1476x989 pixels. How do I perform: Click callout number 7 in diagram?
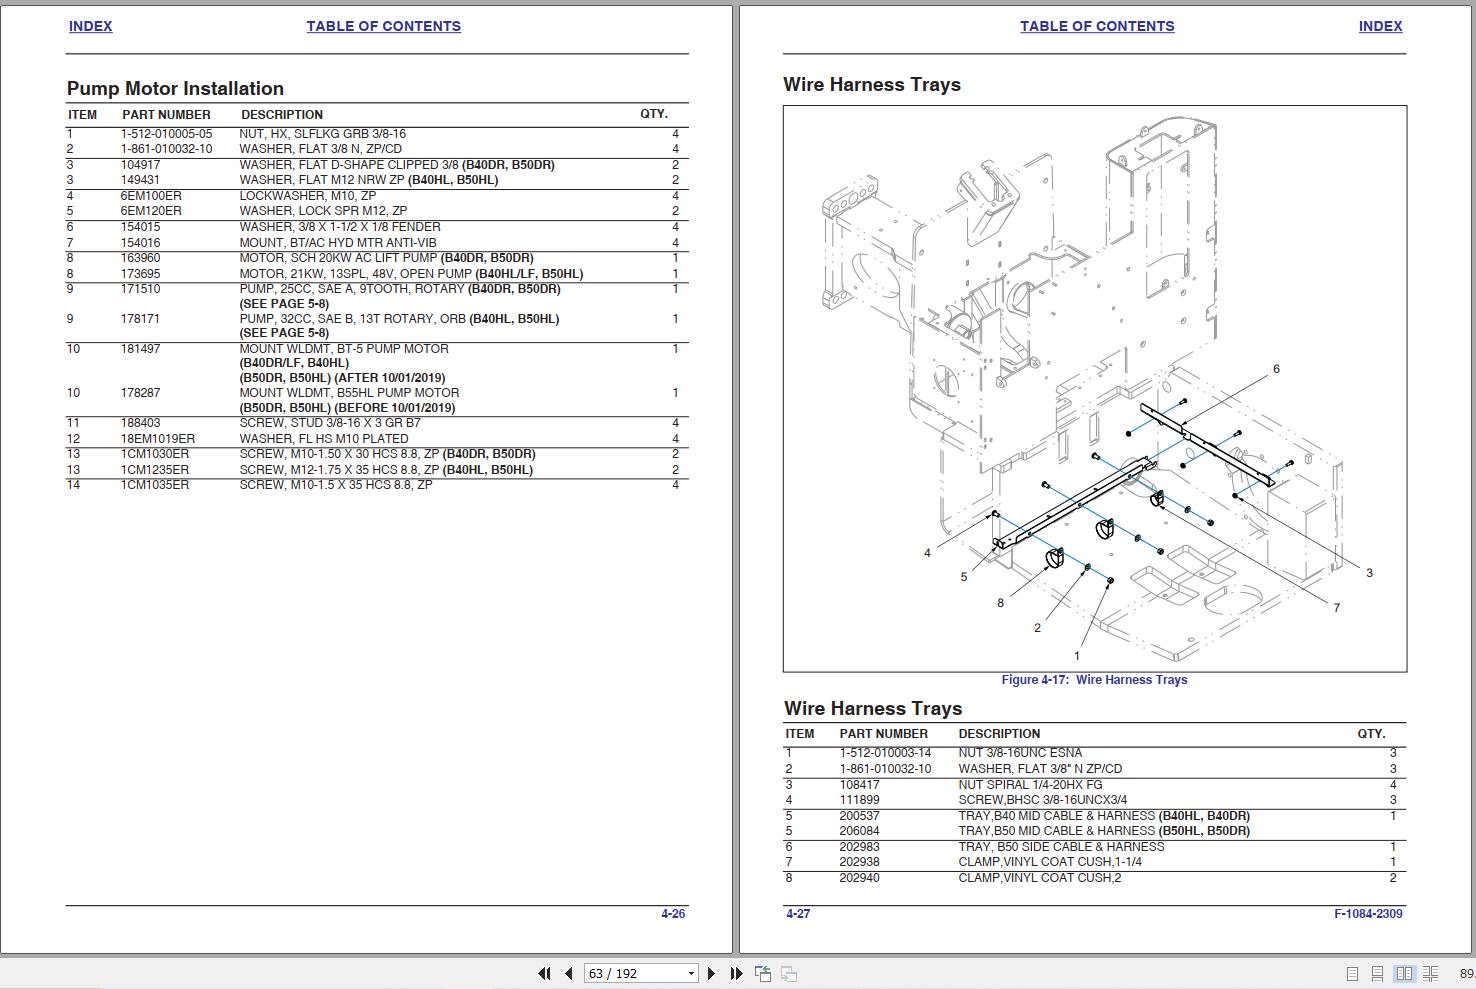tap(1336, 607)
